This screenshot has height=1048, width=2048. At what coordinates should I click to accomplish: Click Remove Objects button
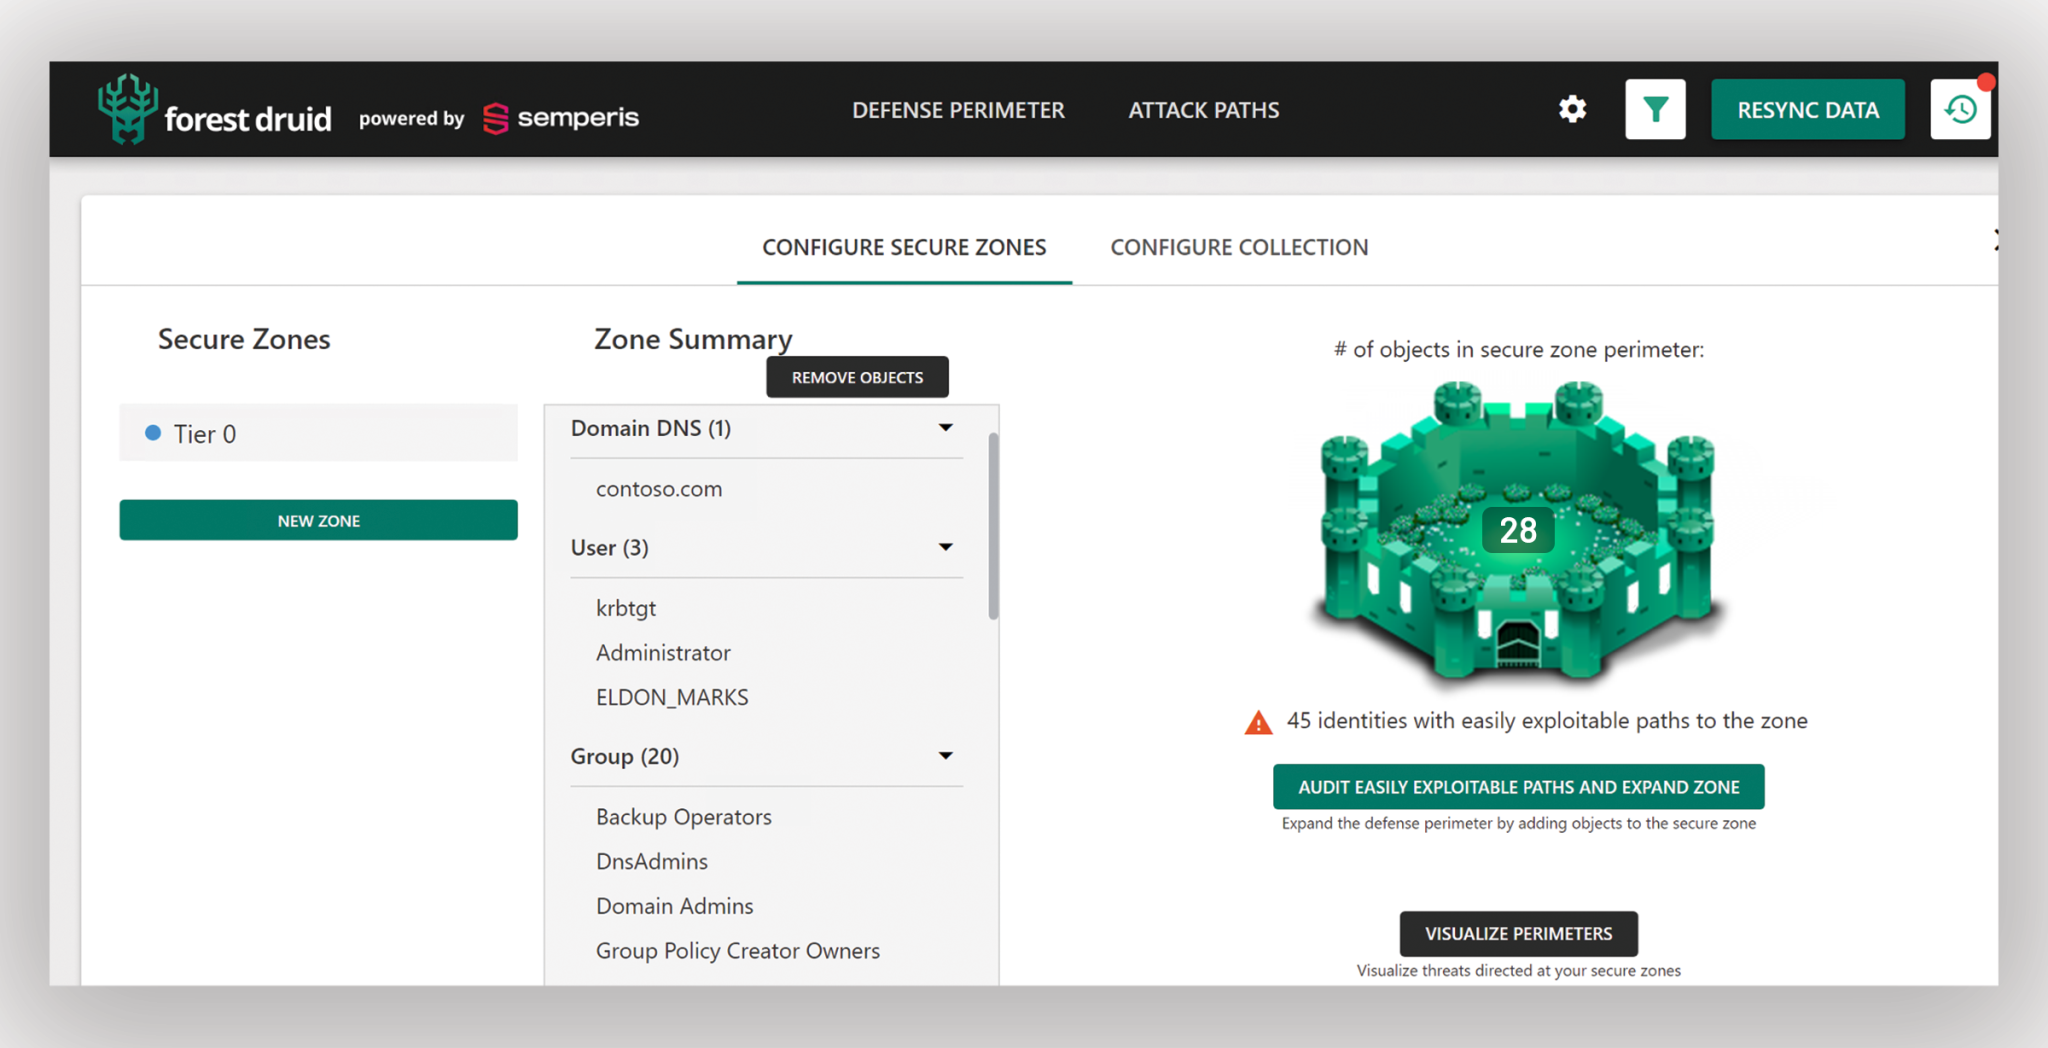(857, 377)
